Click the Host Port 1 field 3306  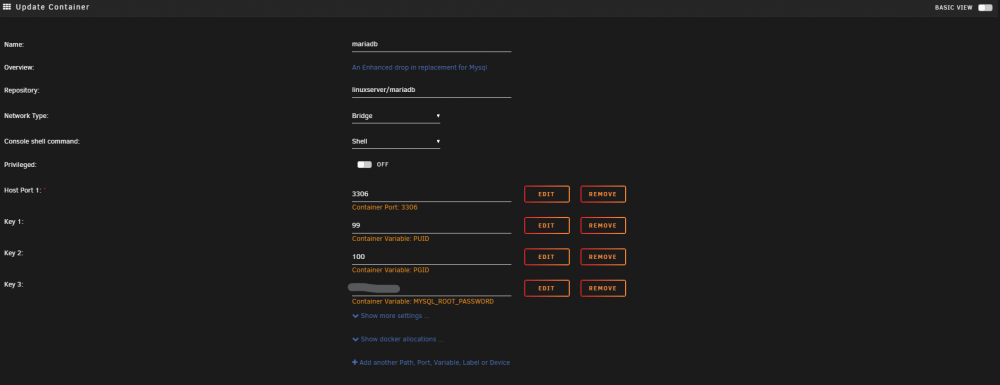(x=431, y=194)
